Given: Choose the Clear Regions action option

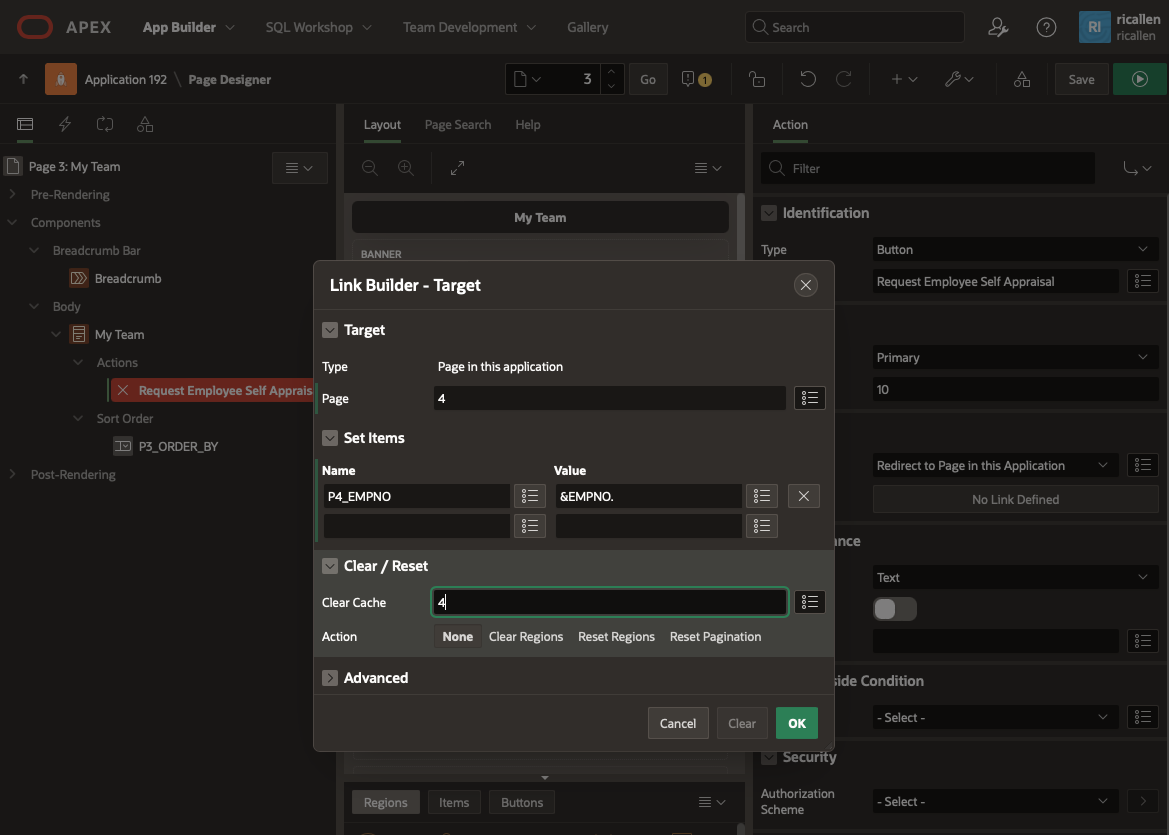Looking at the screenshot, I should 526,637.
